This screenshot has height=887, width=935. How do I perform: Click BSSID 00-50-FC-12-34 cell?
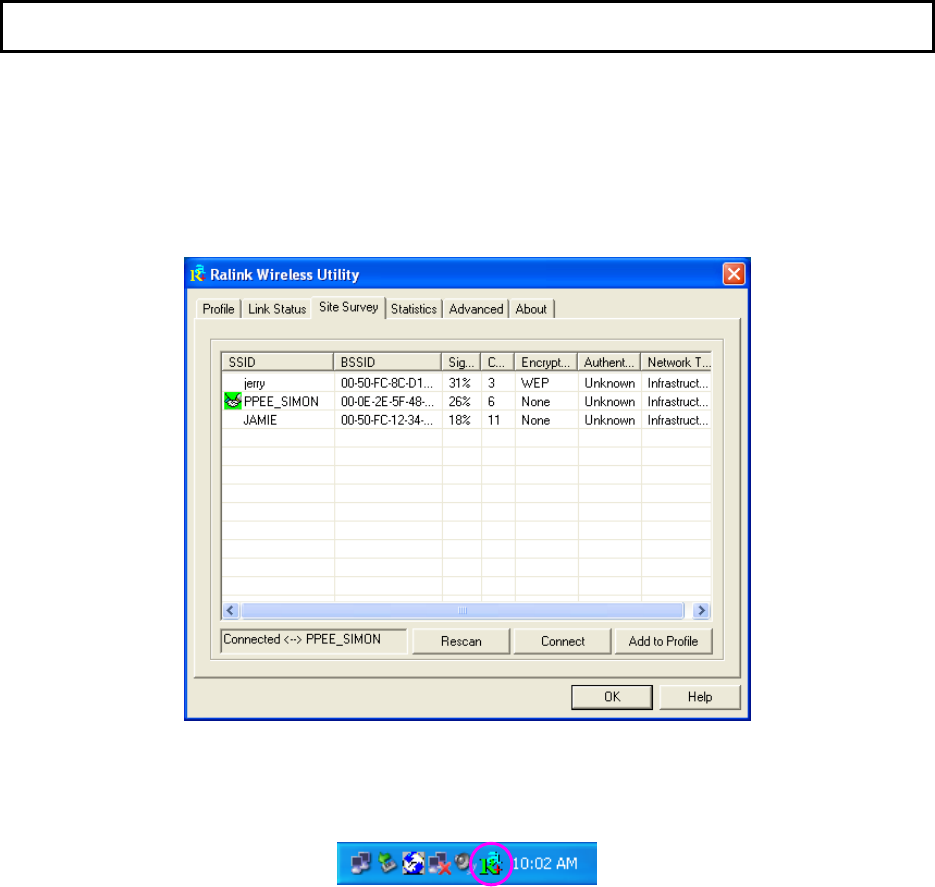coord(387,420)
